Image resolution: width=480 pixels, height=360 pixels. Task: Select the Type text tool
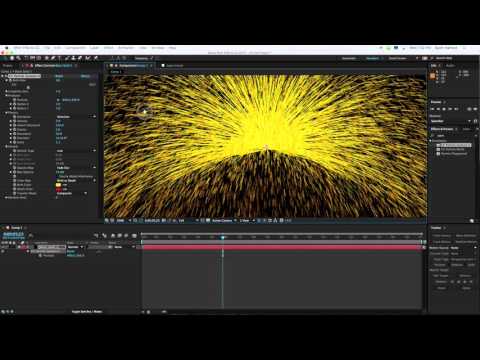click(x=60, y=58)
